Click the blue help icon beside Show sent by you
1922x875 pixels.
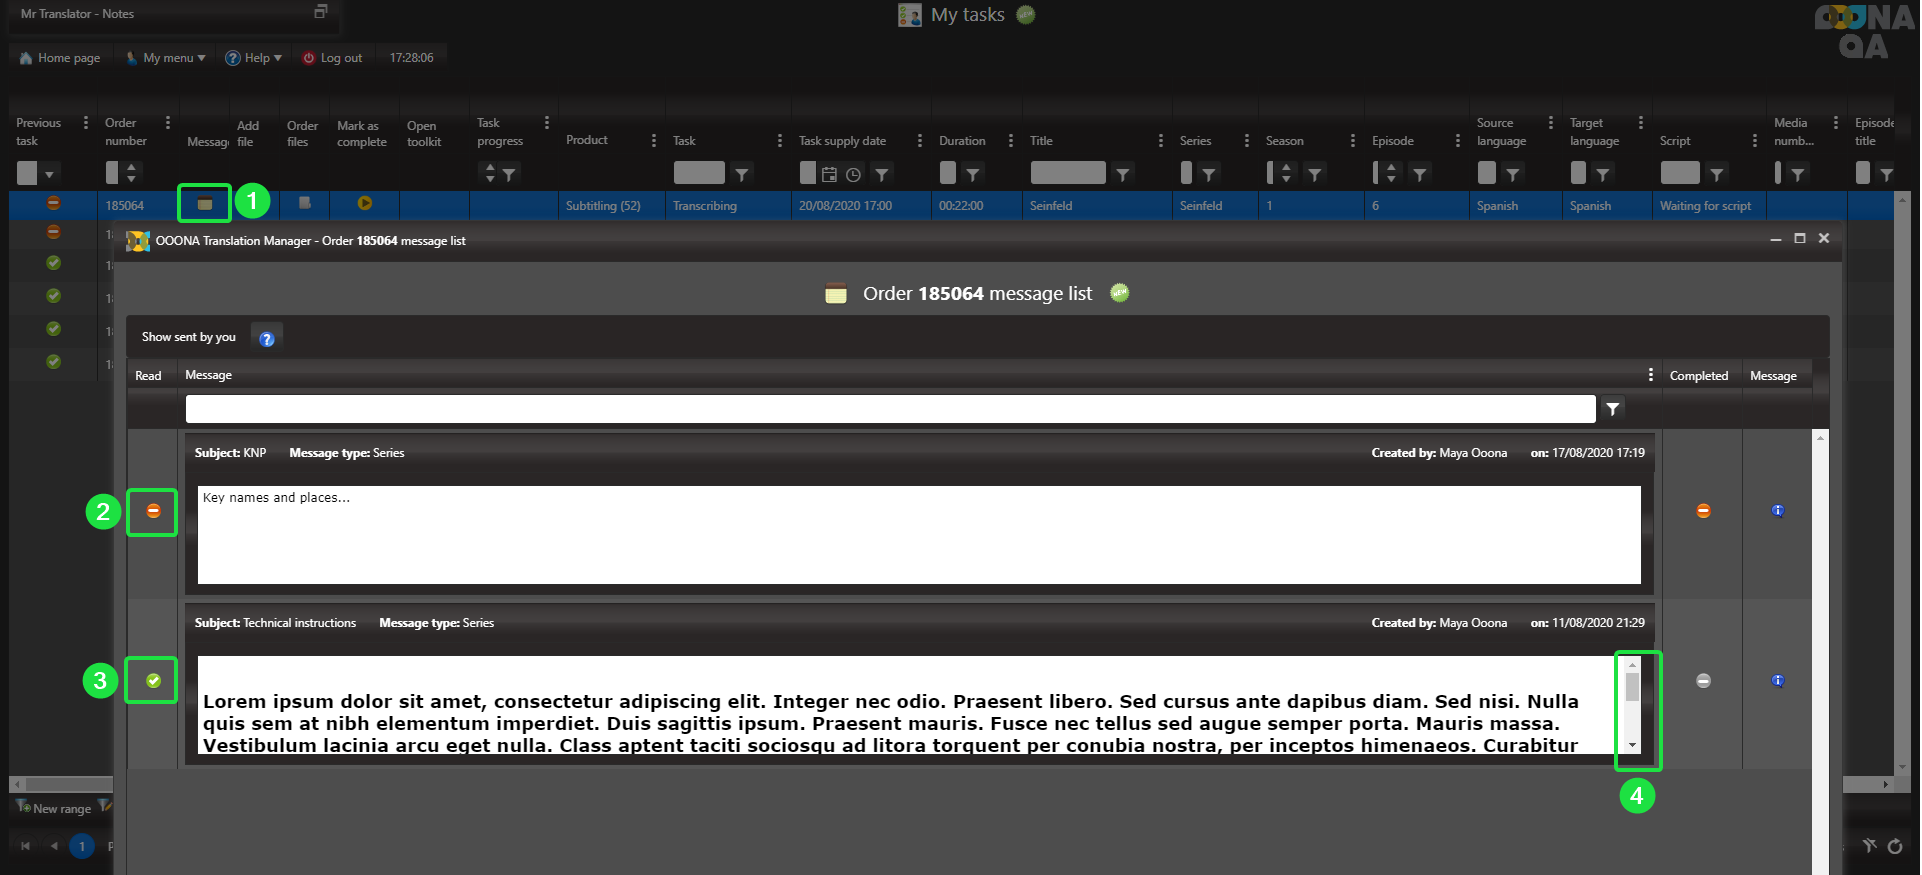coord(266,339)
